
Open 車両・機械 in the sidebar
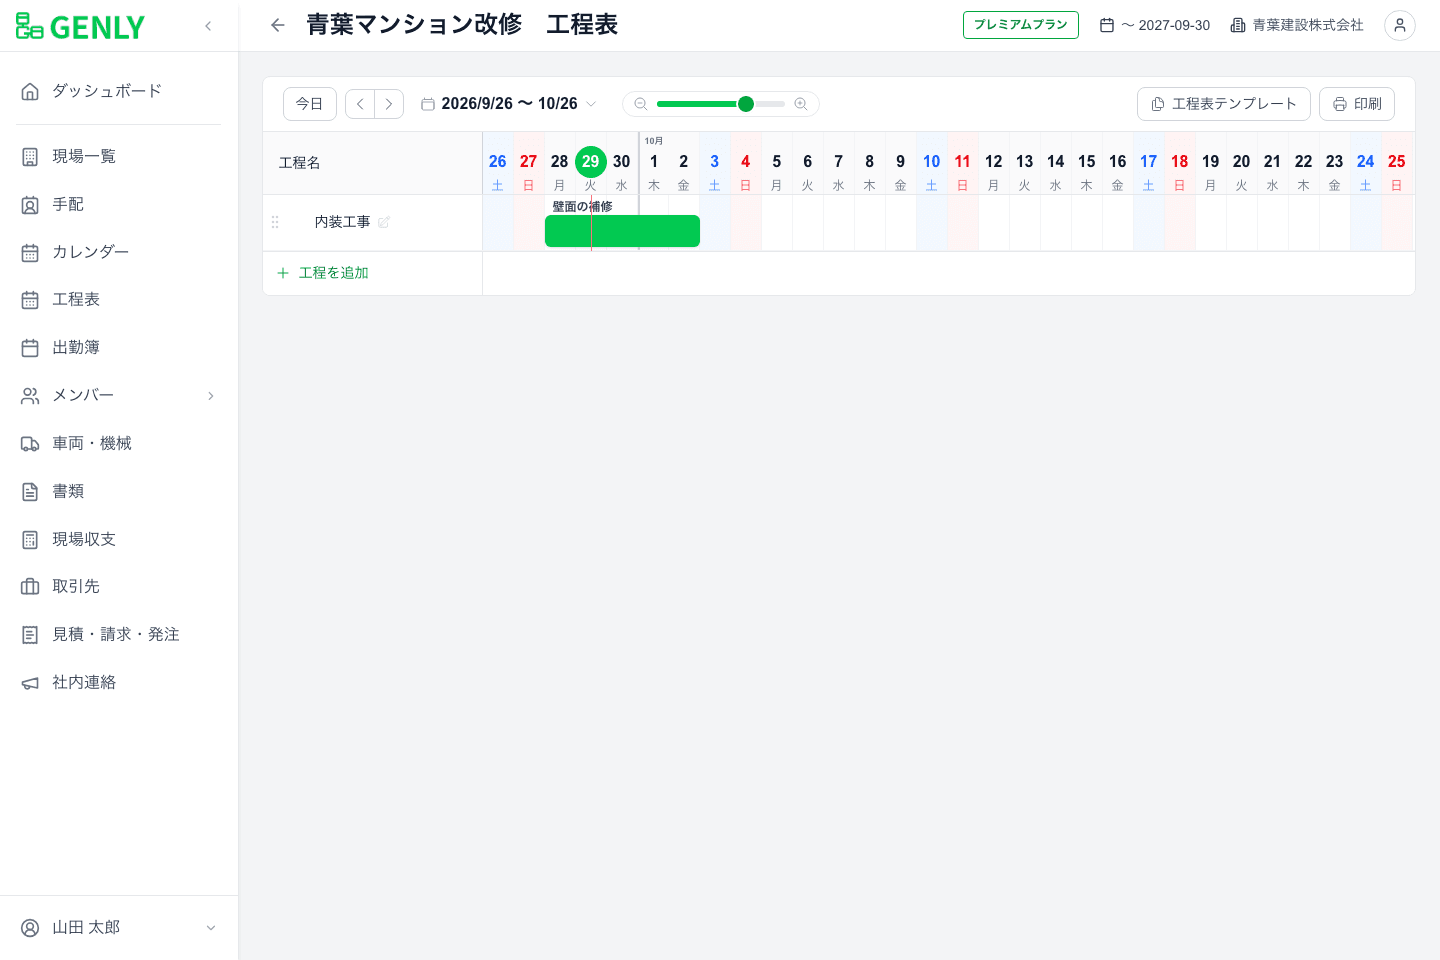pos(119,443)
